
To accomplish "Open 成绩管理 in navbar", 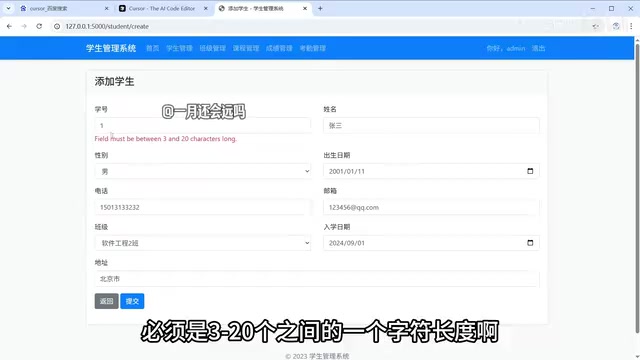I will (x=279, y=48).
